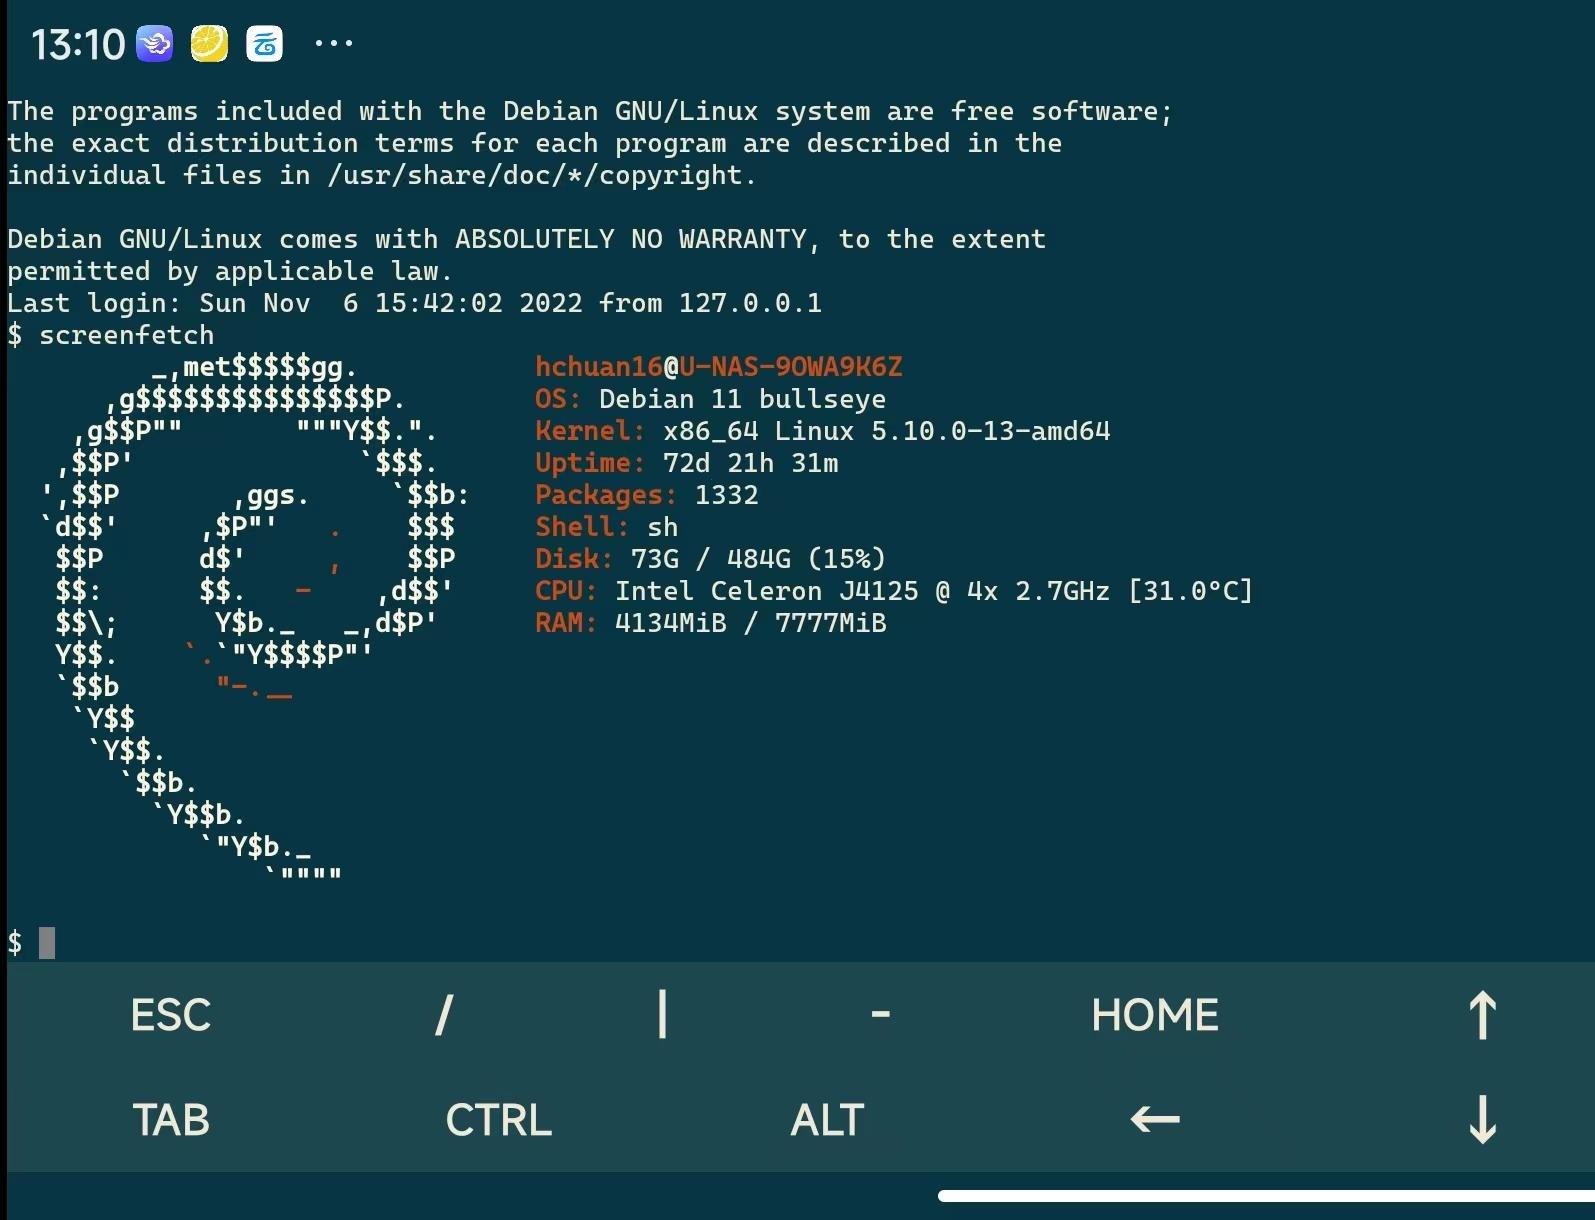Image resolution: width=1595 pixels, height=1220 pixels.
Task: Tap the white gesture navigation bar
Action: pos(1265,1196)
